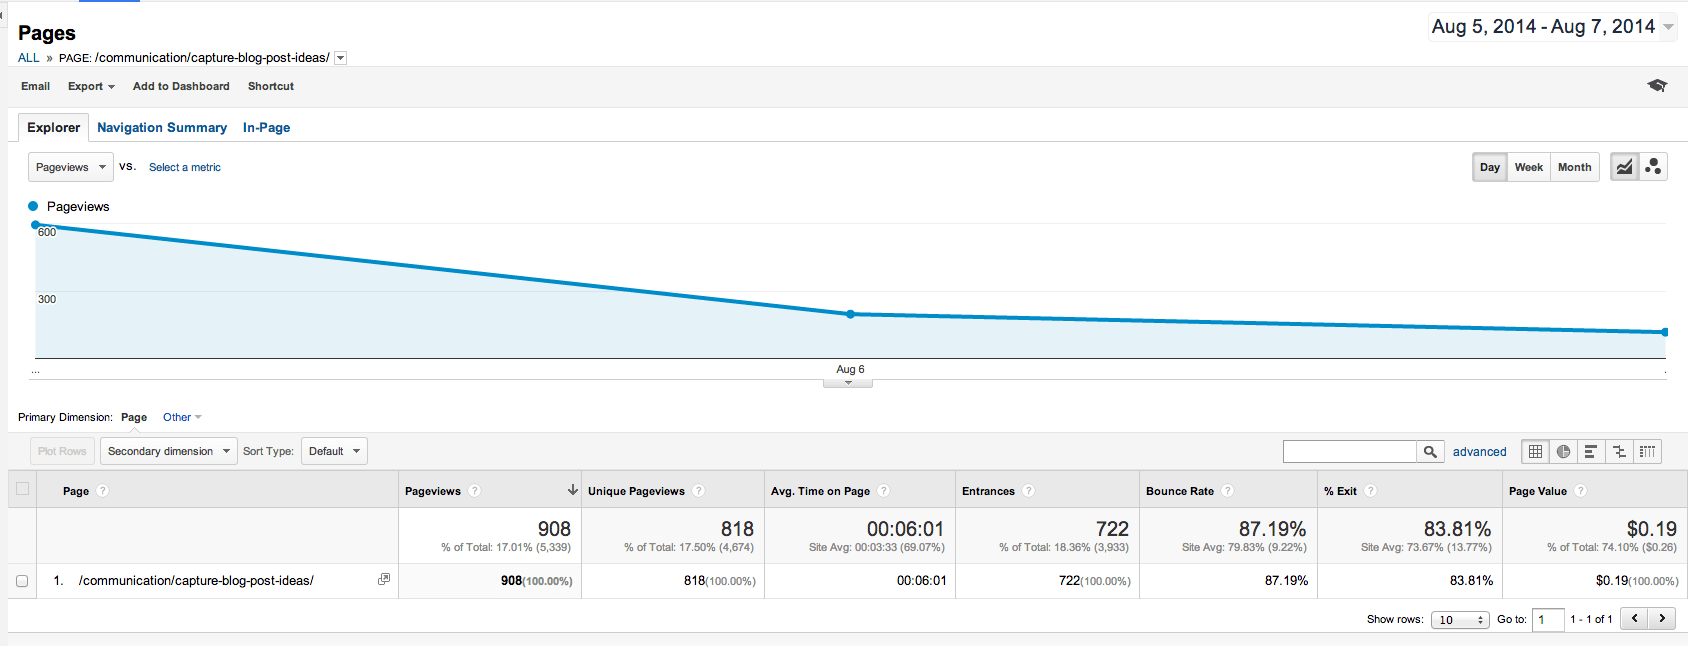Click the table search input field
This screenshot has width=1688, height=646.
(x=1349, y=452)
